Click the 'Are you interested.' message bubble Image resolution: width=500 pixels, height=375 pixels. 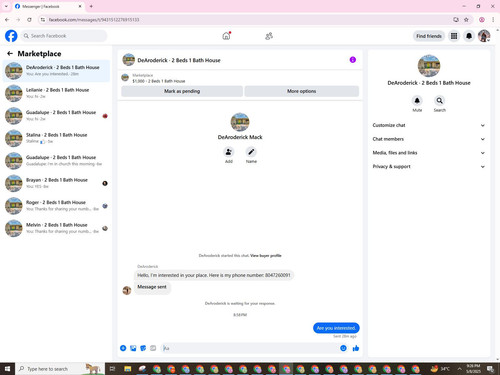click(336, 328)
